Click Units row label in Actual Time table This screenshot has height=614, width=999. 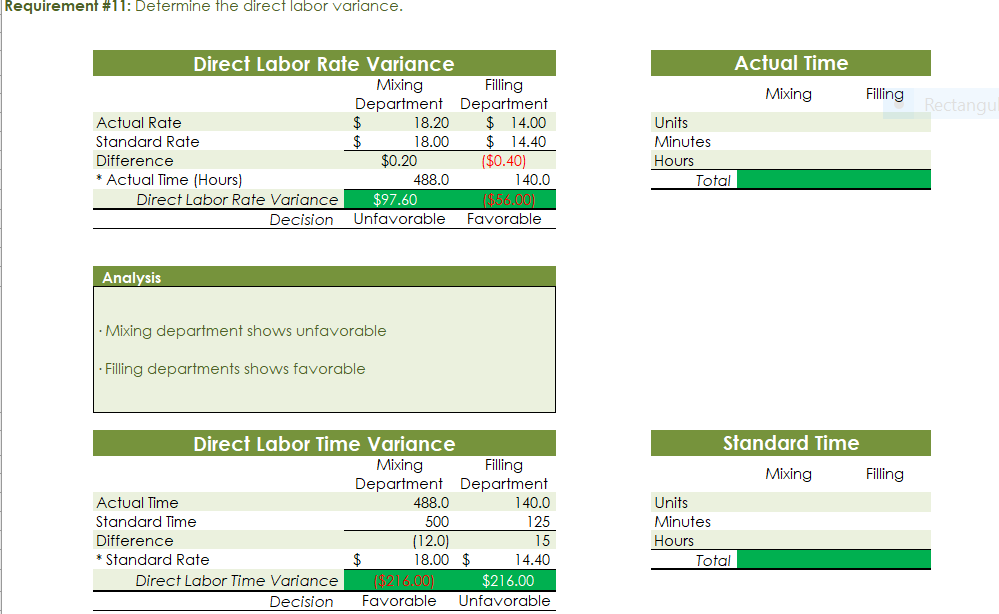671,122
